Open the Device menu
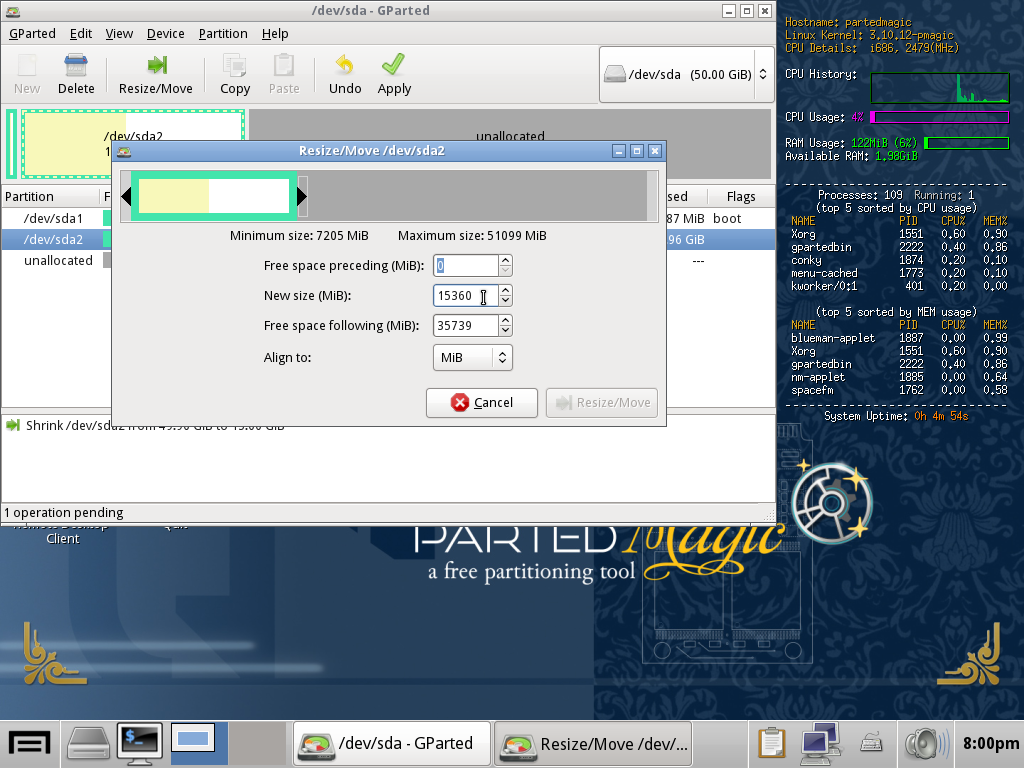Screen dimensions: 1024x768 [x=165, y=33]
